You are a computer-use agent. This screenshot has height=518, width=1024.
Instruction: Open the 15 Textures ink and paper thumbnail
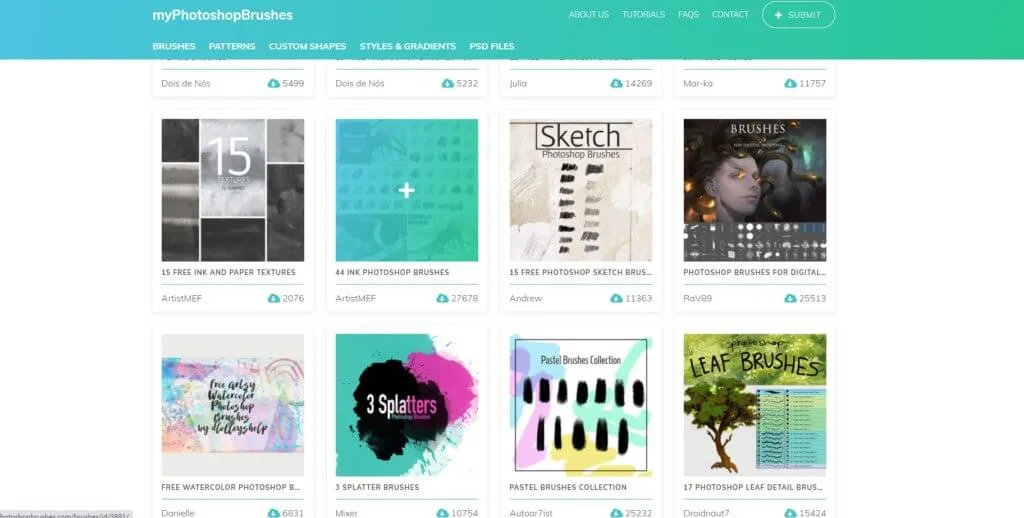(x=232, y=190)
